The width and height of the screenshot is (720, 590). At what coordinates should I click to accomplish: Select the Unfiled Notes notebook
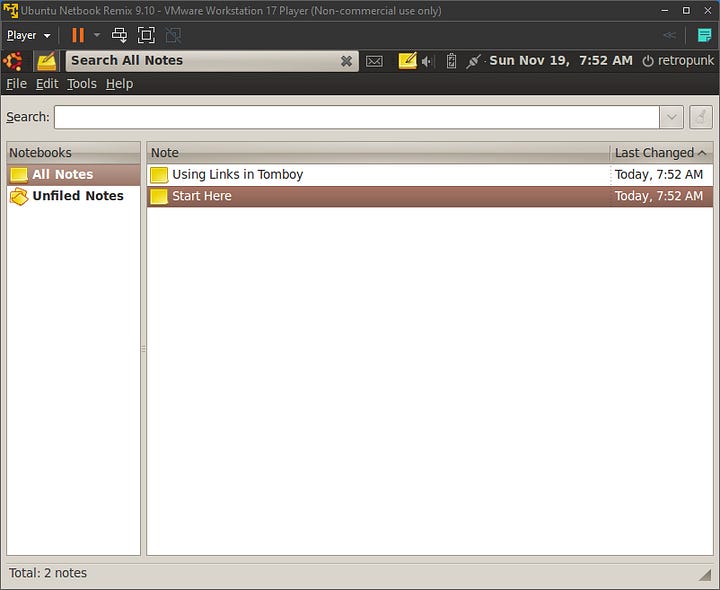73,196
